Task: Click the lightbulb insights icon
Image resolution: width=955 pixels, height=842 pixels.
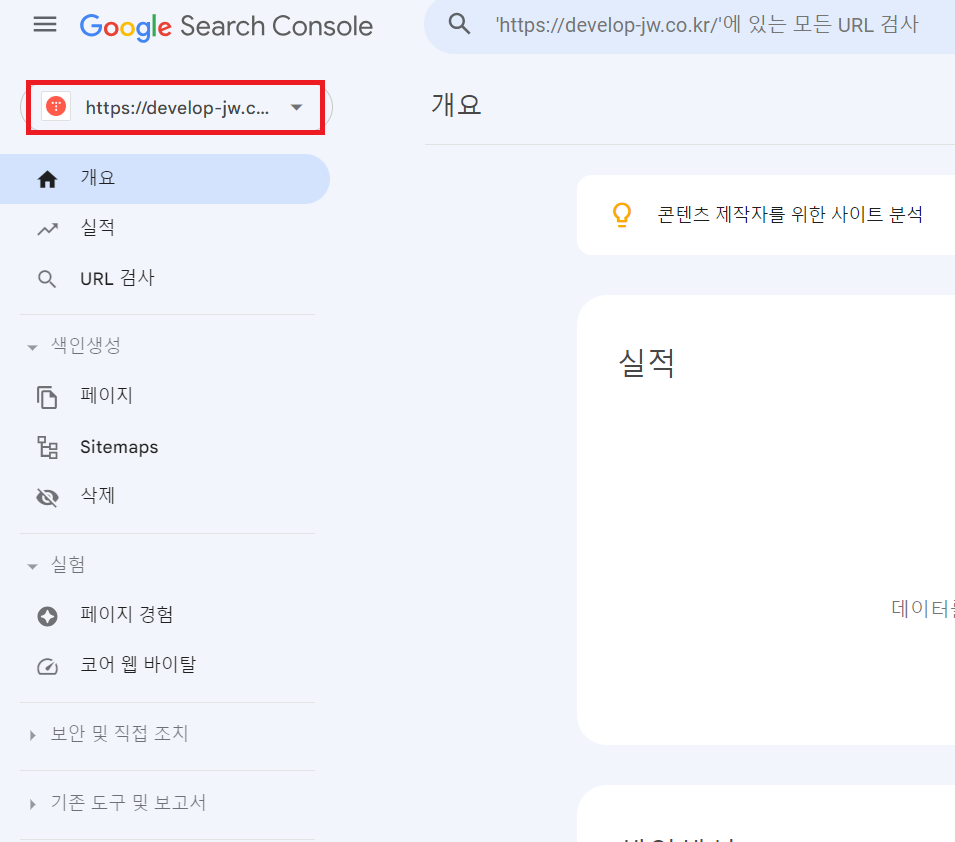Action: (x=622, y=214)
